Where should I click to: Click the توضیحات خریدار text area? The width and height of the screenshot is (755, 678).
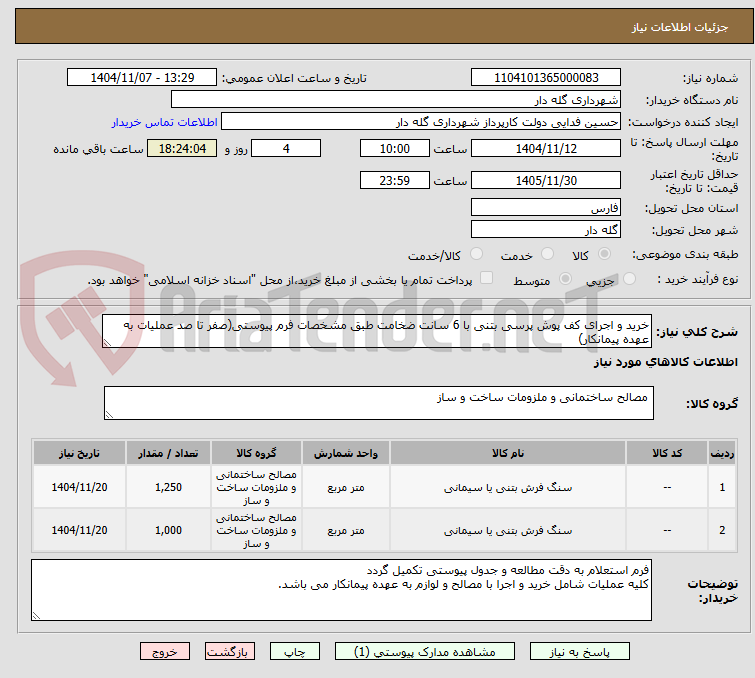341,590
